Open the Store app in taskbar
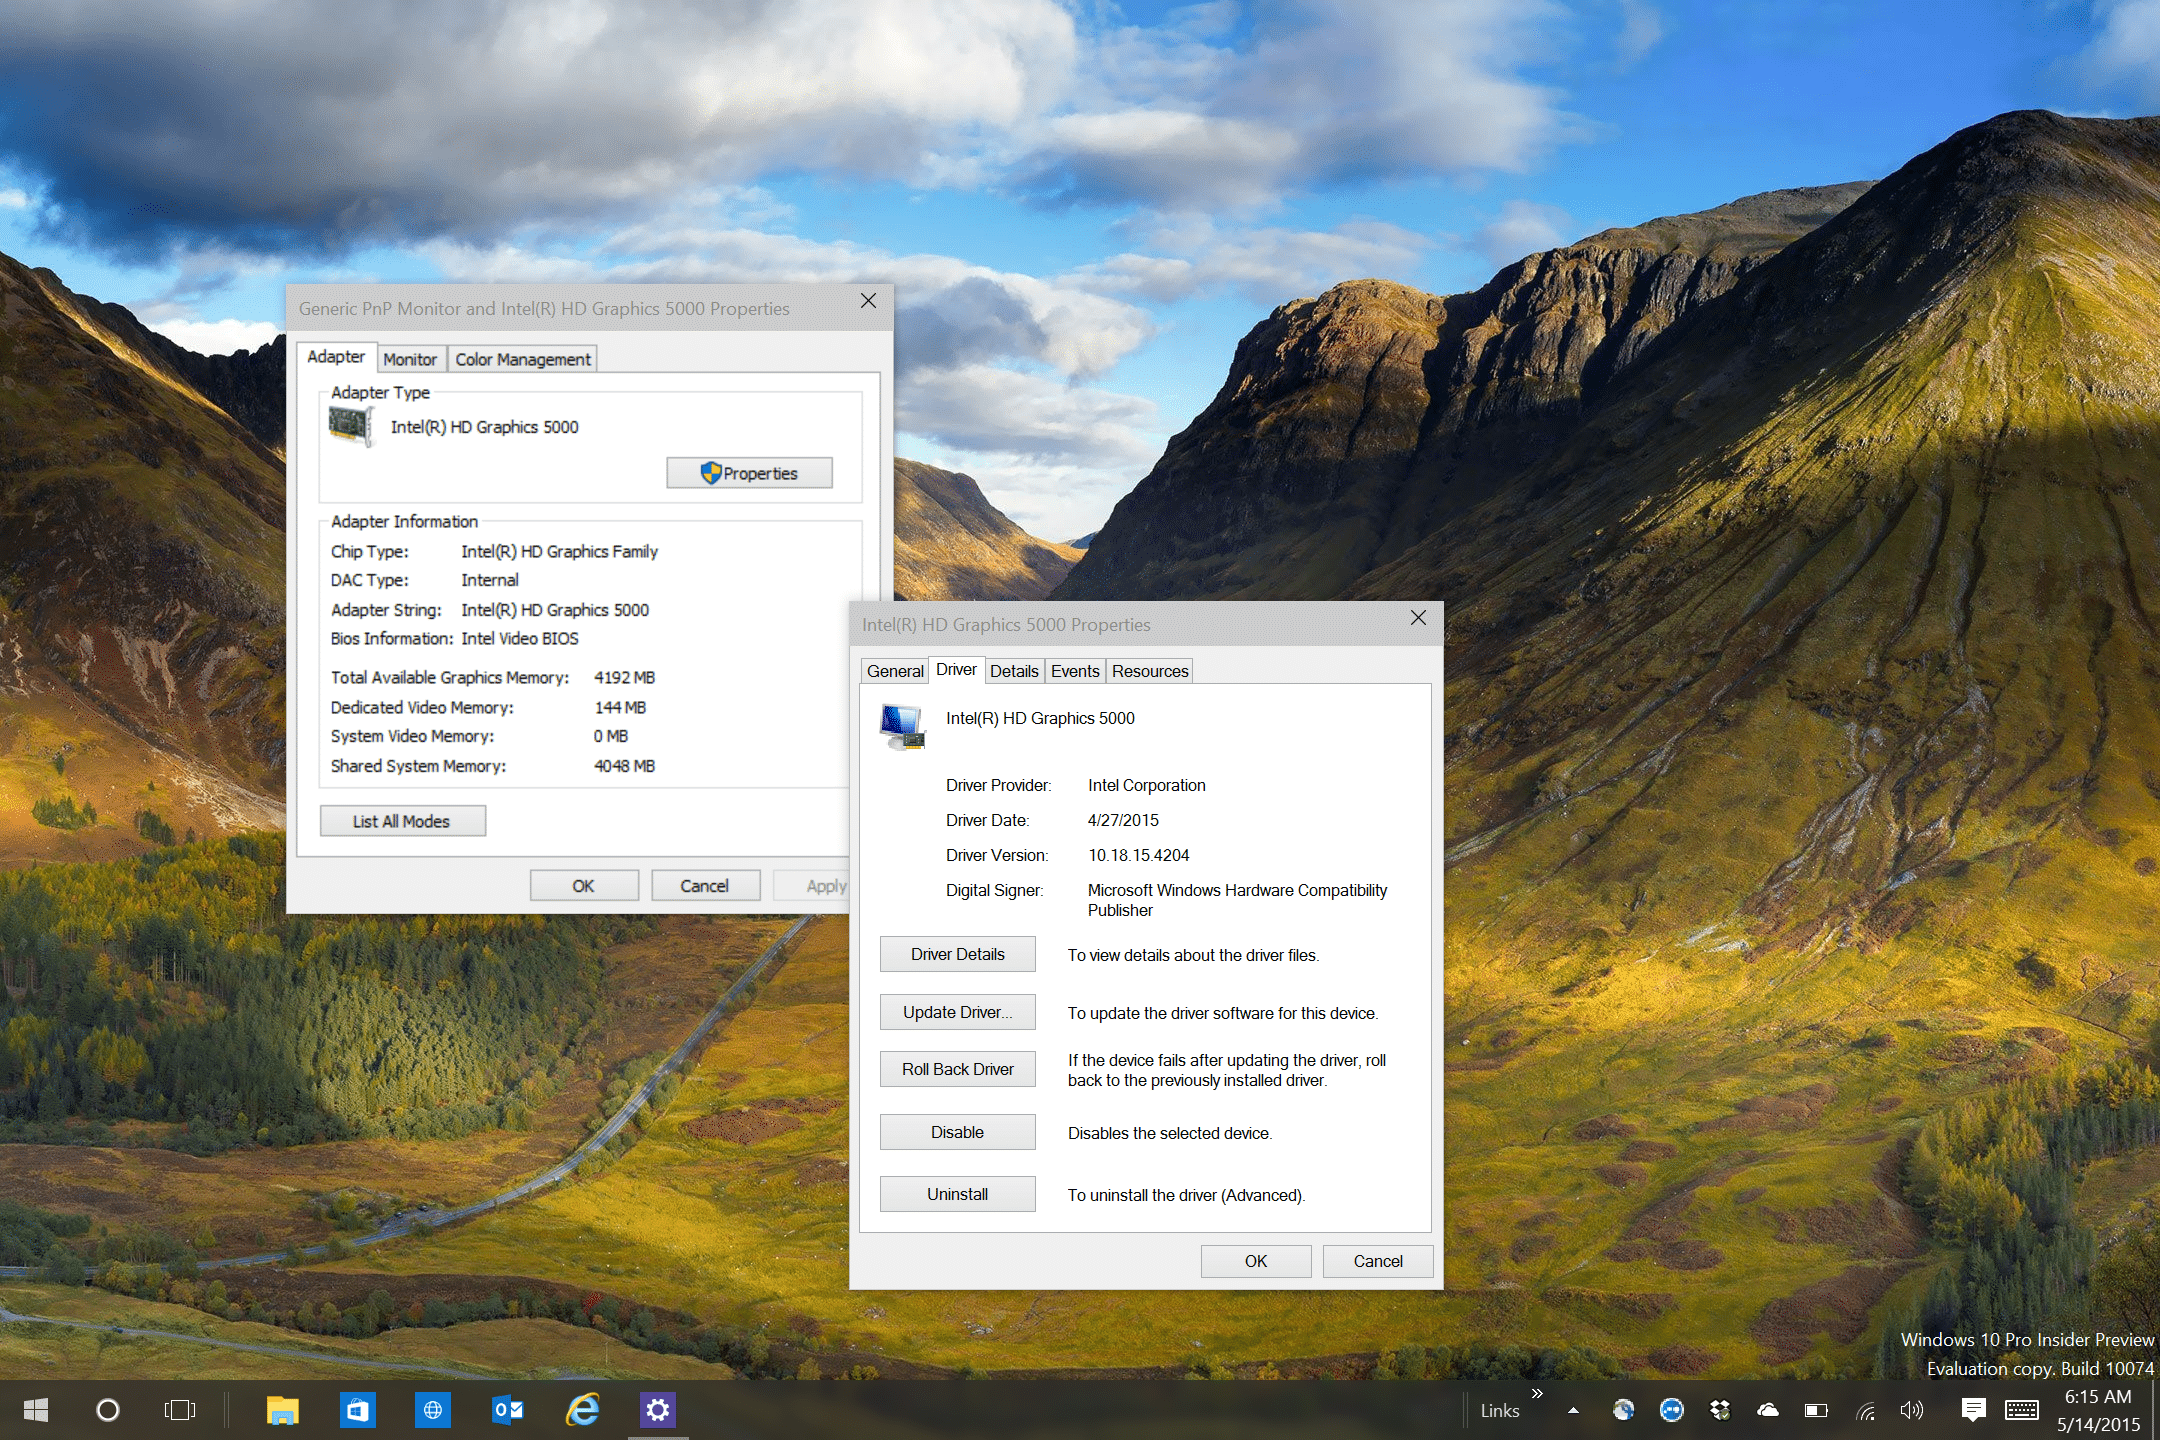The width and height of the screenshot is (2160, 1440). pyautogui.click(x=357, y=1410)
